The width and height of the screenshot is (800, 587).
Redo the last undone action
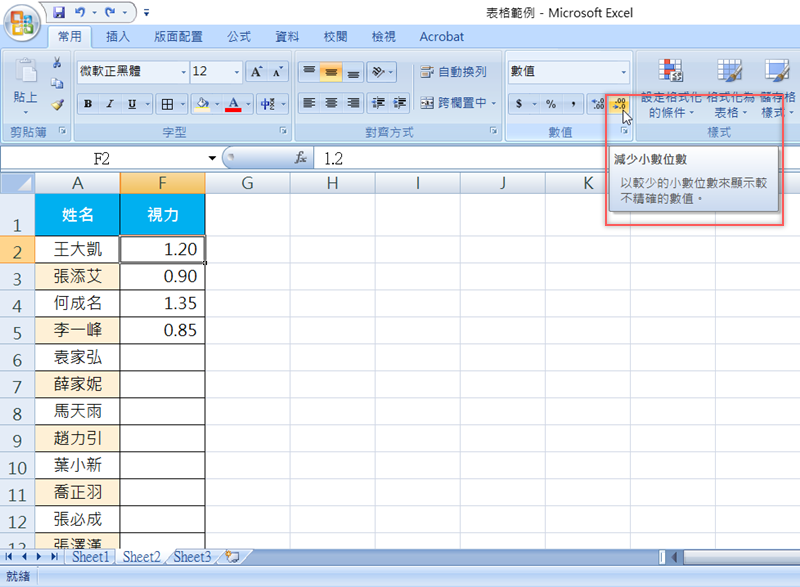tap(110, 12)
